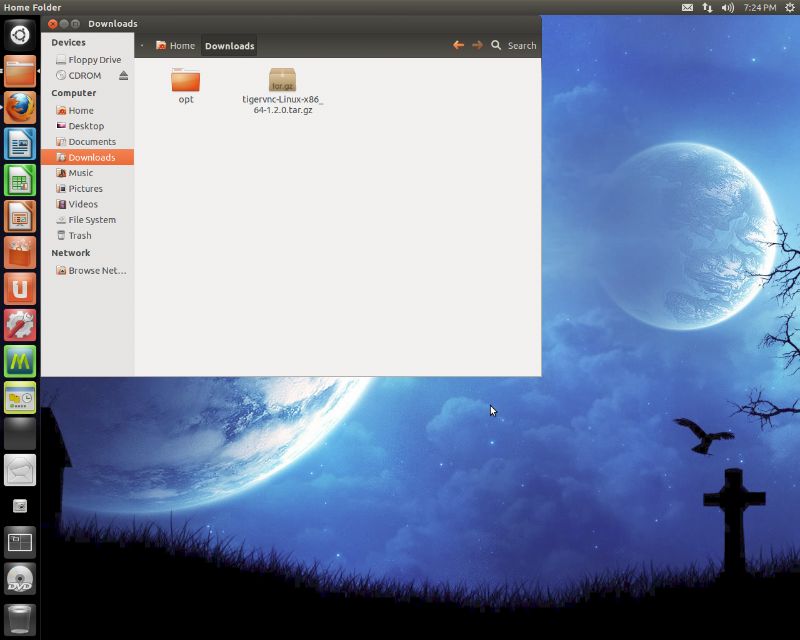Open the Files manager launcher icon
The image size is (800, 640).
(x=20, y=71)
